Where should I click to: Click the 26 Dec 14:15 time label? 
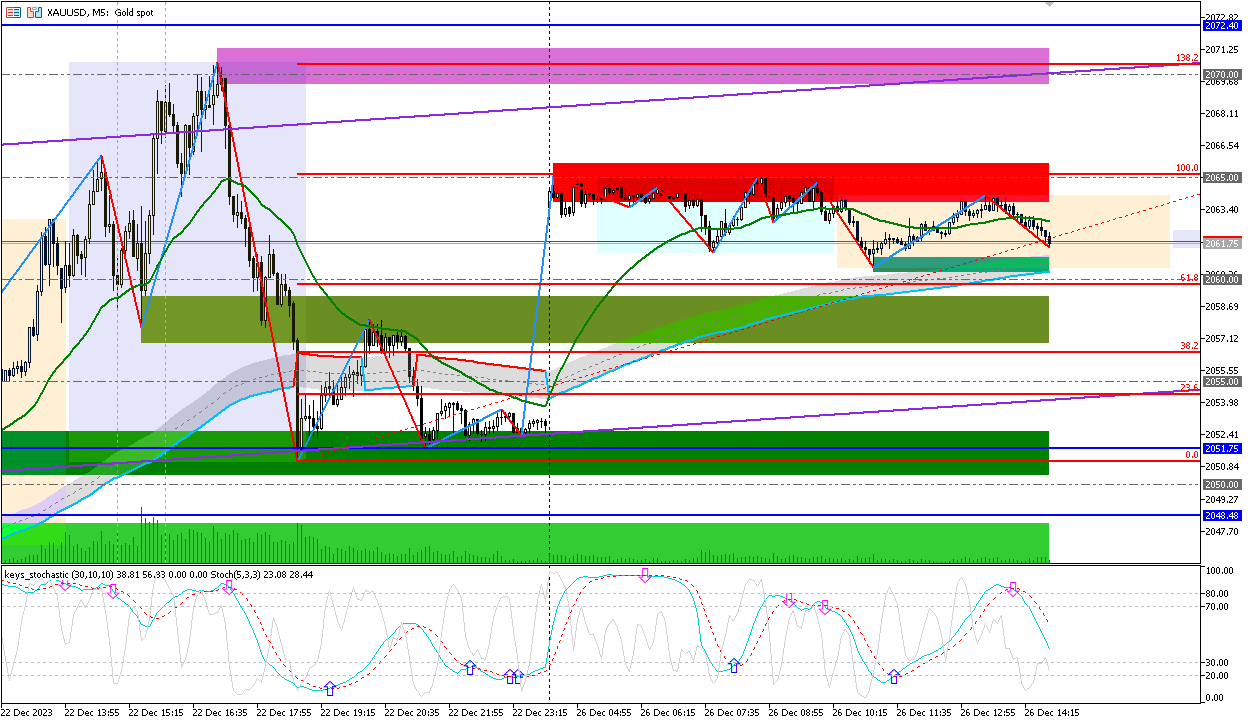click(1052, 713)
